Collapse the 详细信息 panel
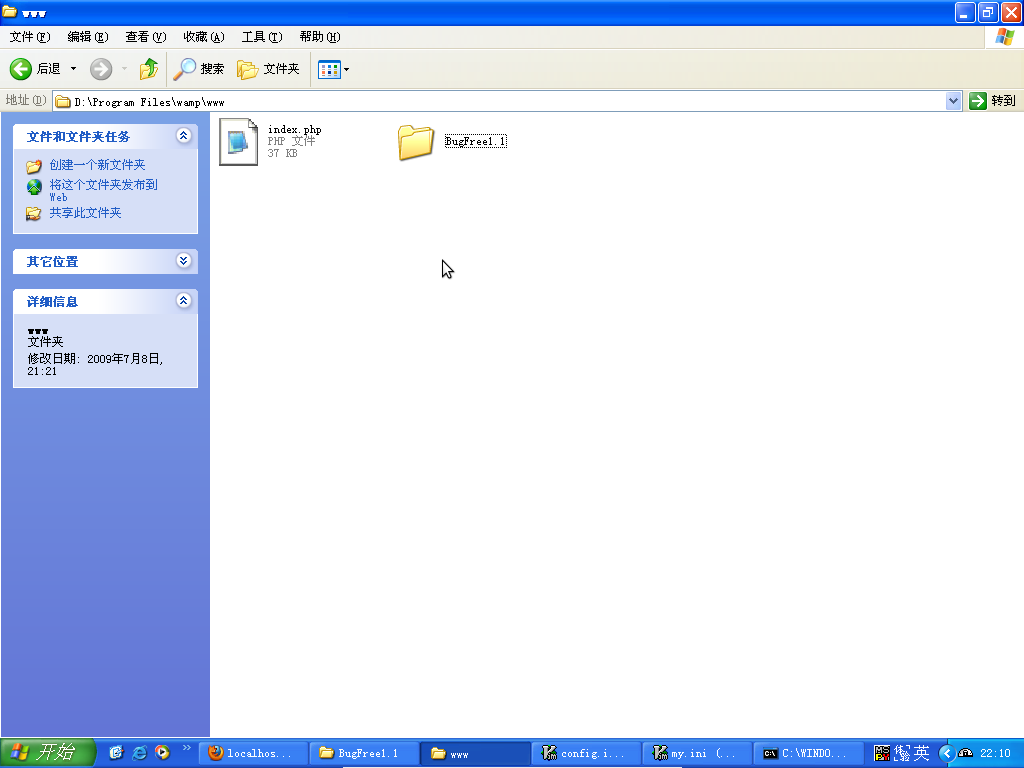Image resolution: width=1024 pixels, height=768 pixels. tap(184, 300)
